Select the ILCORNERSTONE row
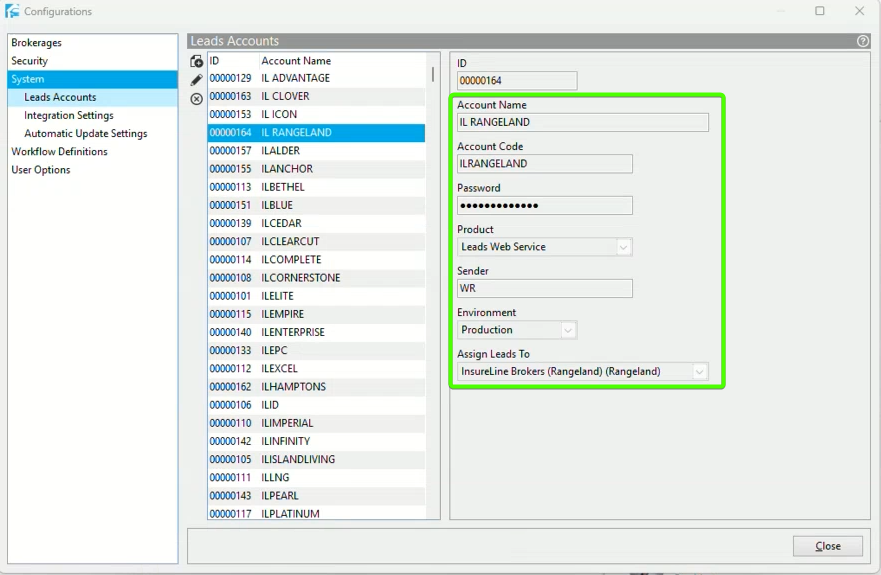Viewport: 881px width, 575px height. tap(316, 278)
